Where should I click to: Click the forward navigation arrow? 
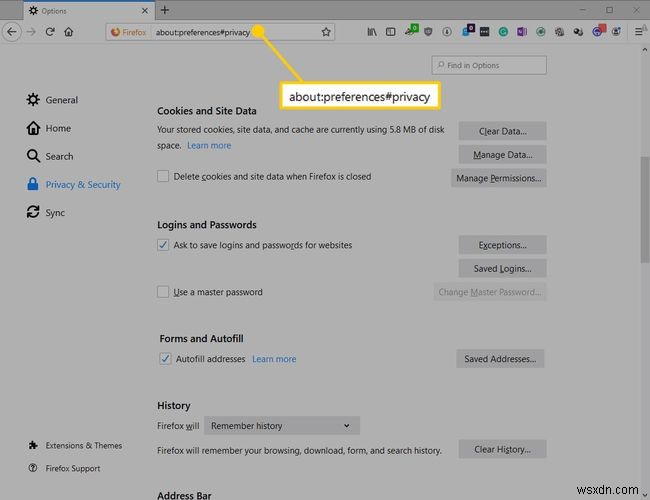point(31,32)
